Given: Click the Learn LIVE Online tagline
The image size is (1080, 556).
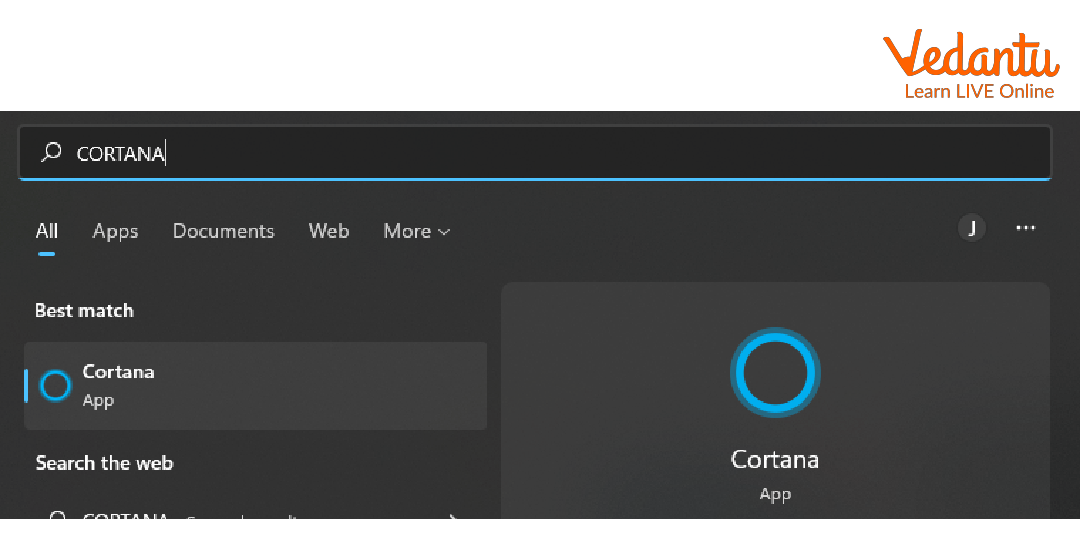Looking at the screenshot, I should point(978,92).
